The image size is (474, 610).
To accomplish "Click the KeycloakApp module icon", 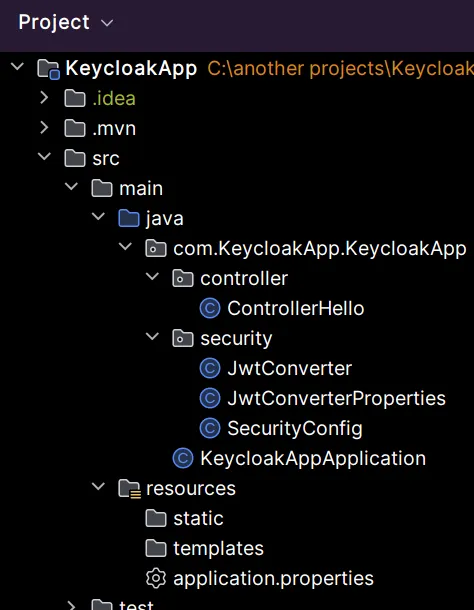I will 48,69.
